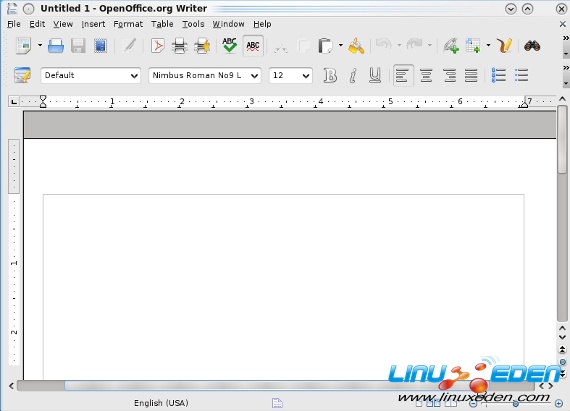Image resolution: width=570 pixels, height=411 pixels.
Task: Open the View menu
Action: click(63, 24)
